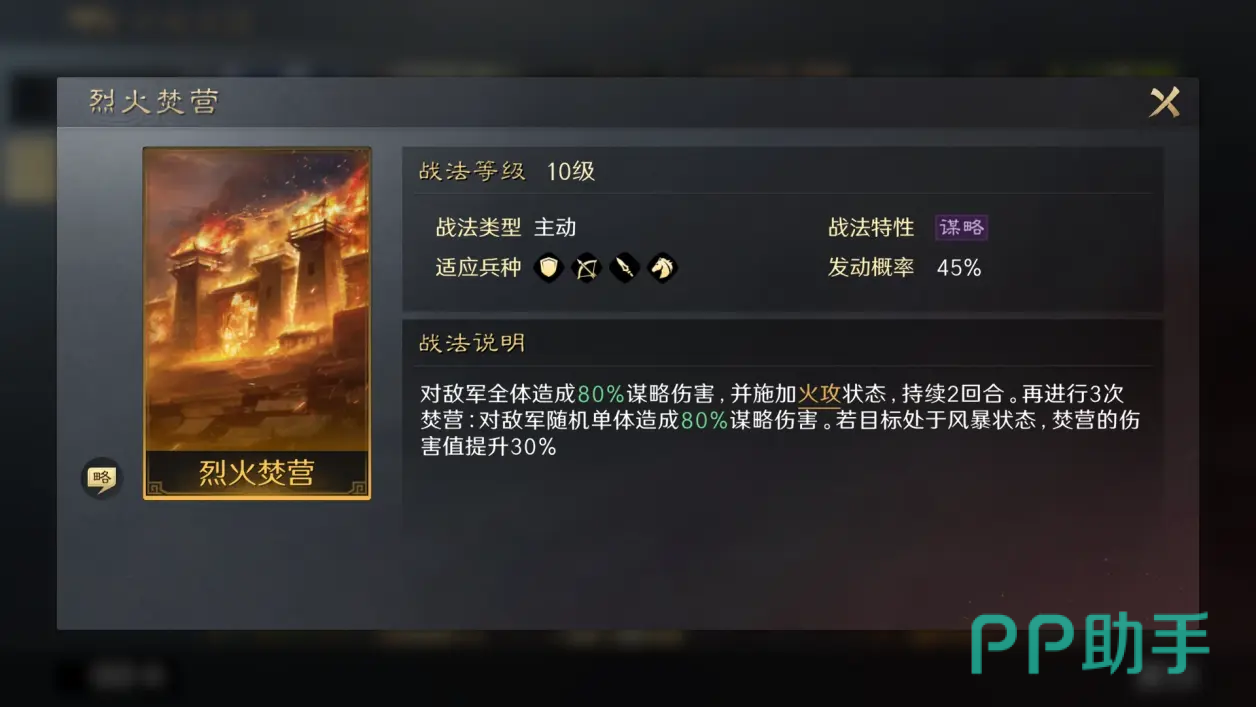Click the second green 80% 焚营 value
The height and width of the screenshot is (707, 1256).
(x=704, y=420)
